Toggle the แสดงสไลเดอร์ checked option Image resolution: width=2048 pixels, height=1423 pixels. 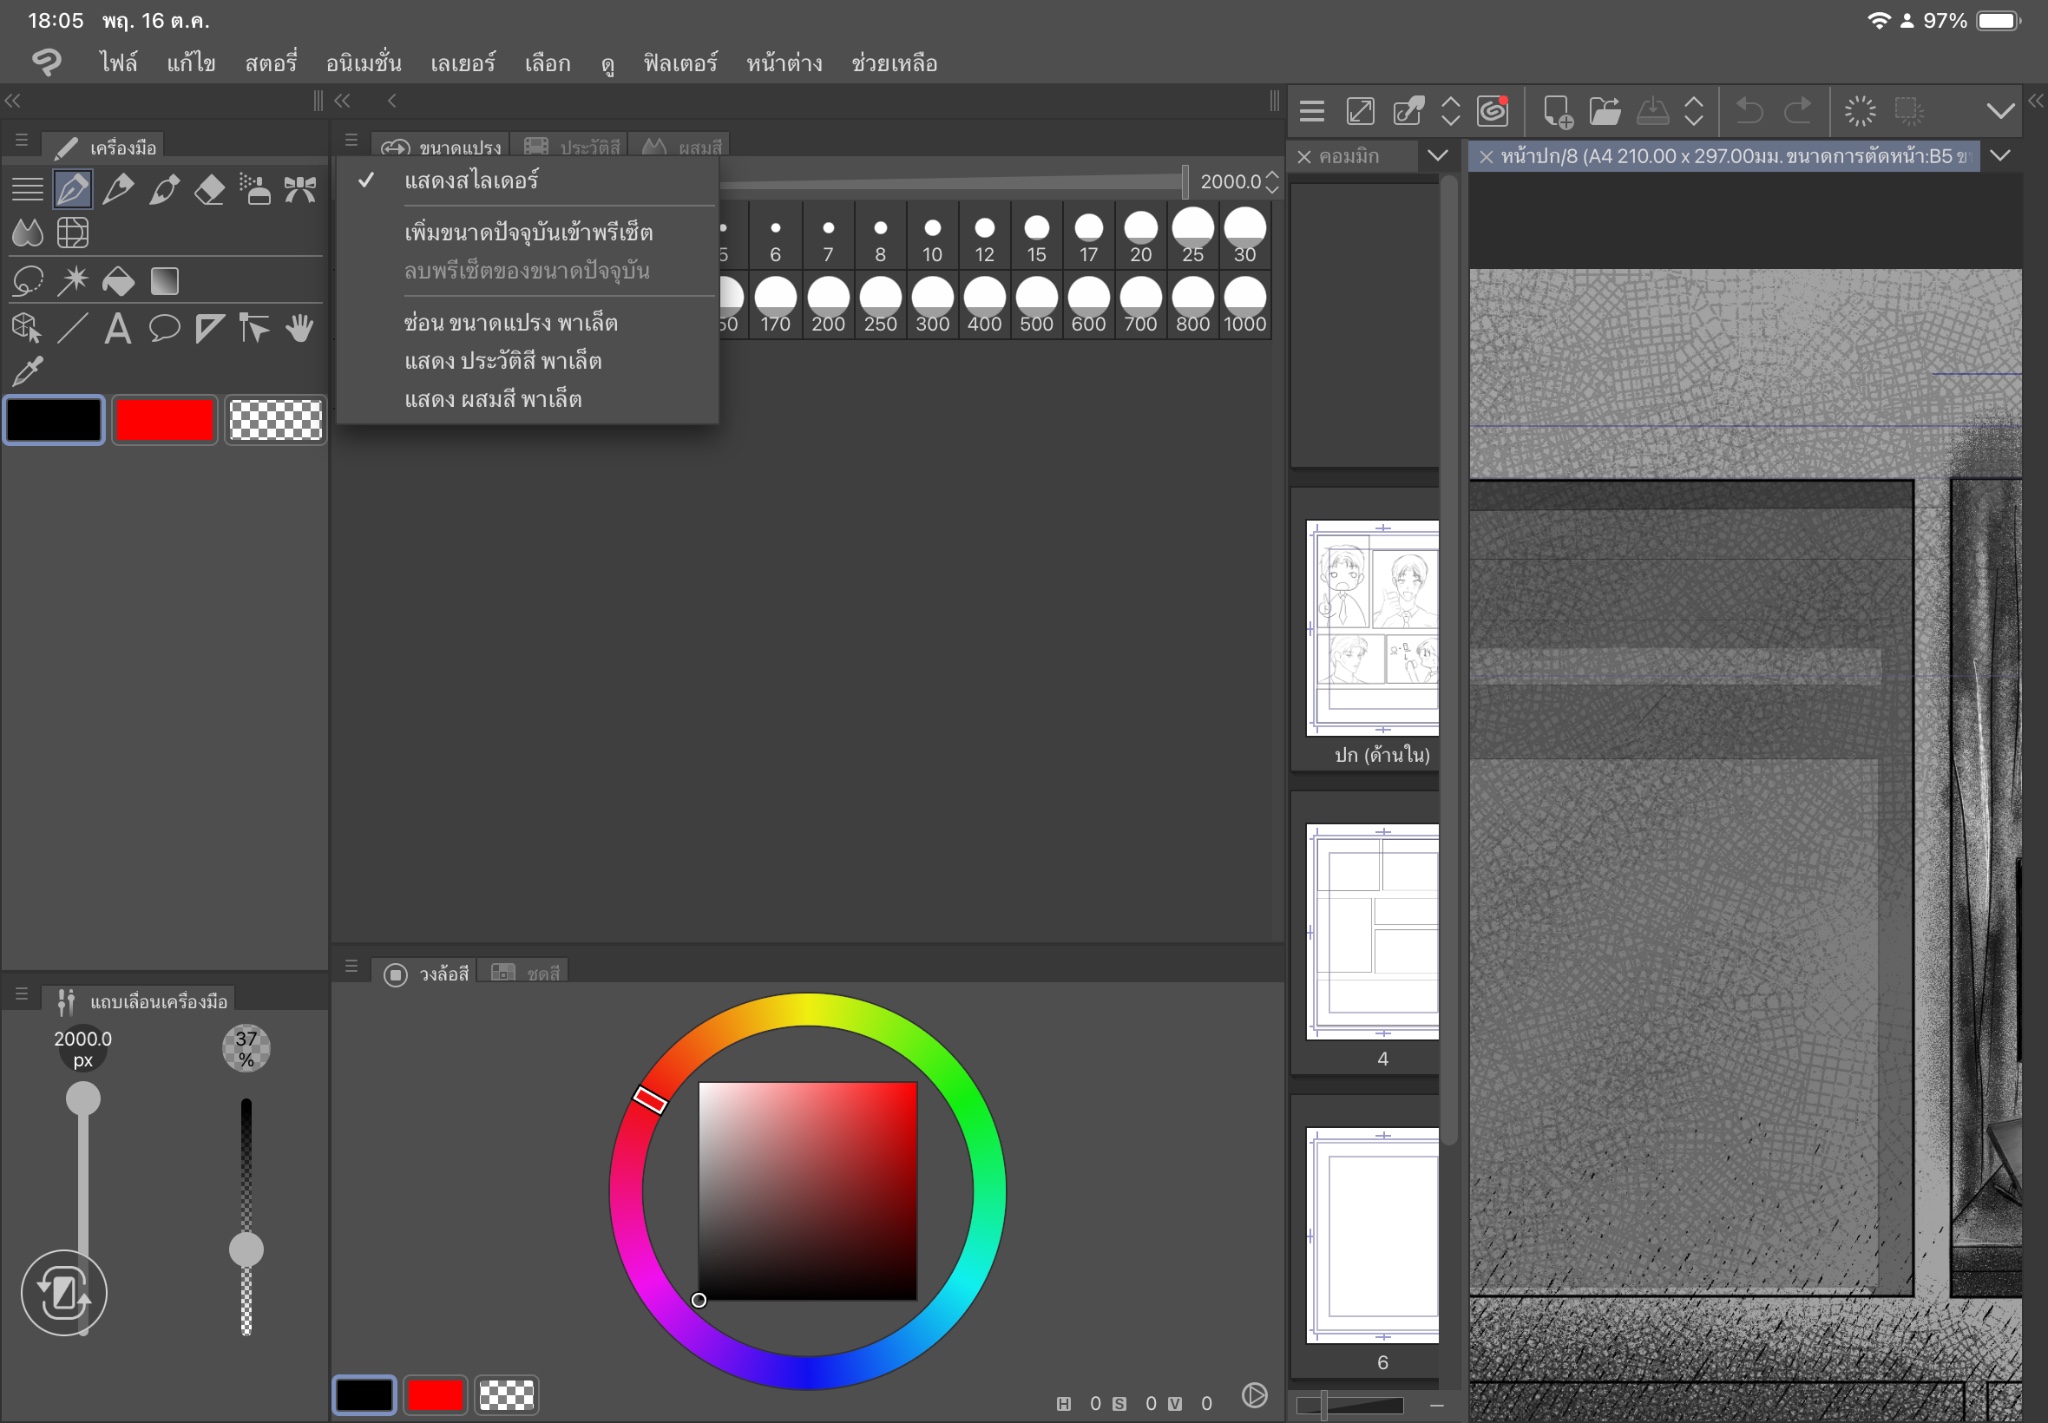471,181
